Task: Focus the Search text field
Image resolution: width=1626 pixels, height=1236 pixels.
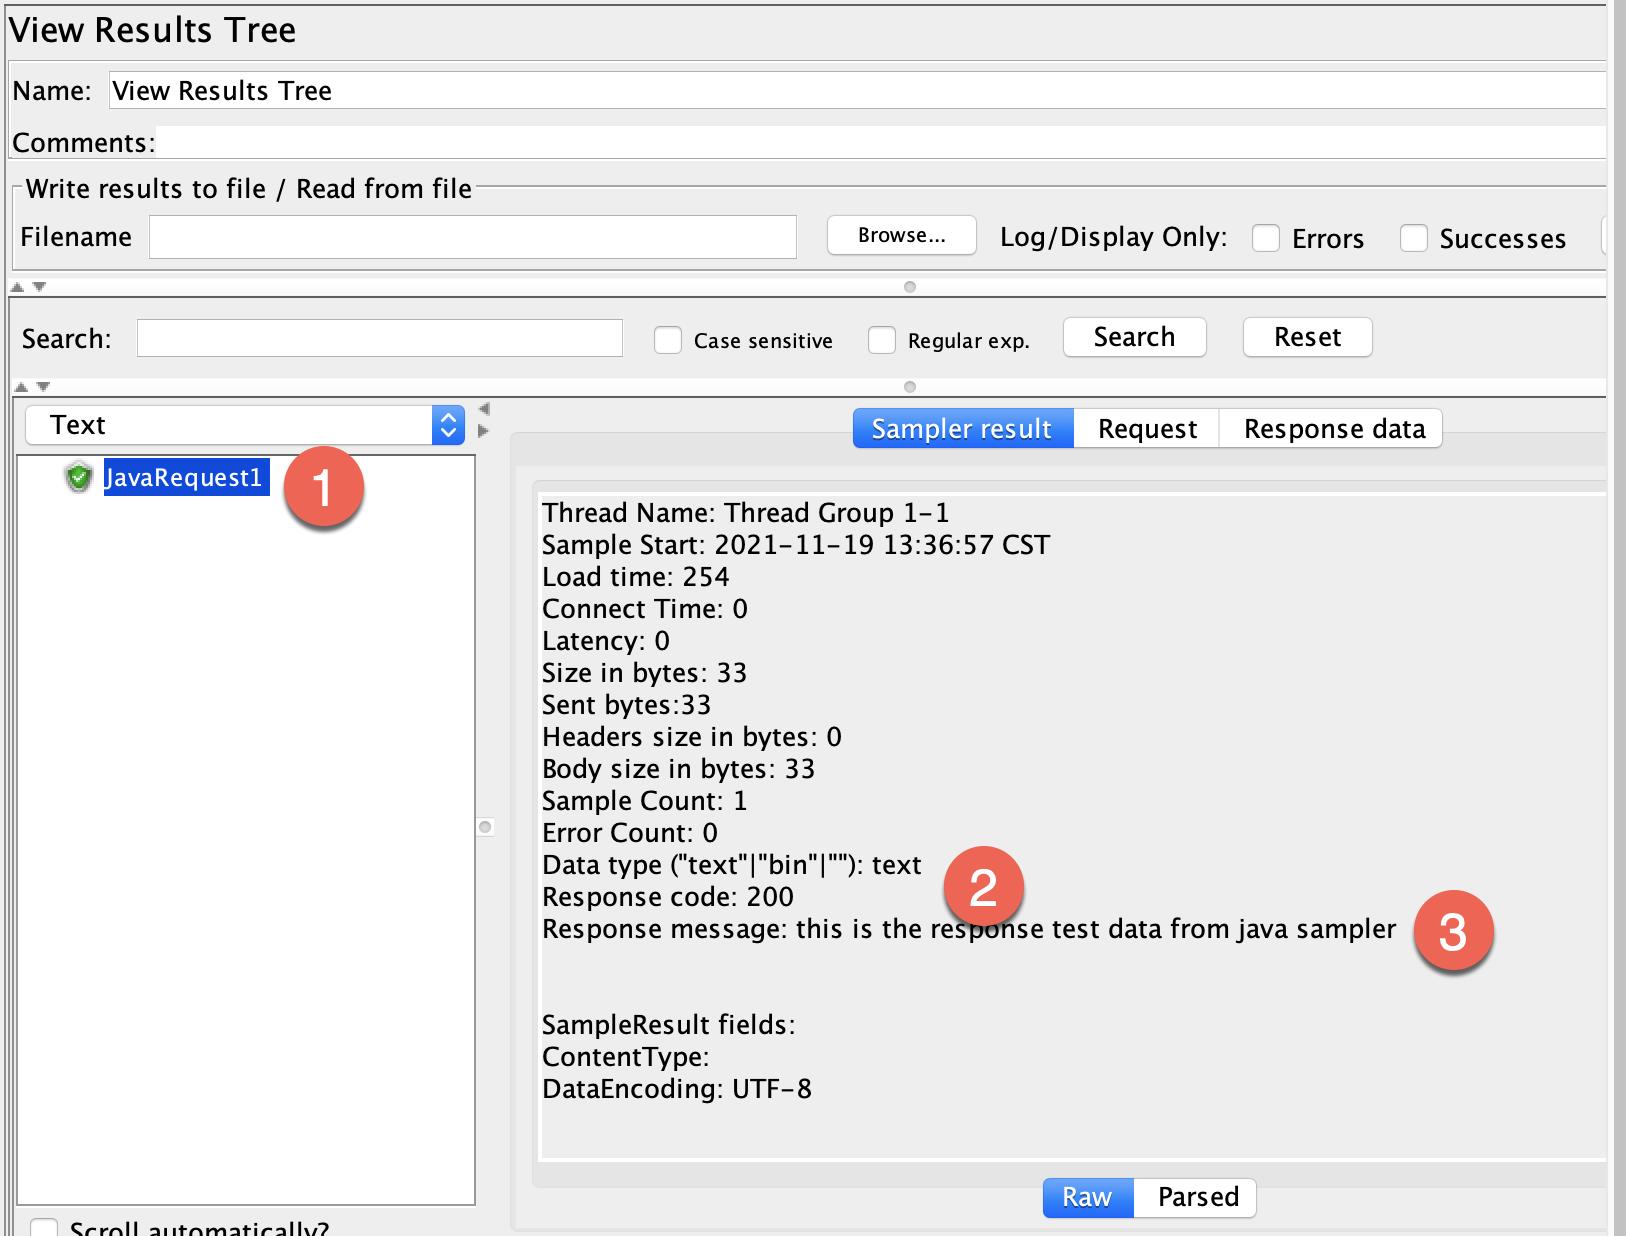Action: tap(380, 338)
